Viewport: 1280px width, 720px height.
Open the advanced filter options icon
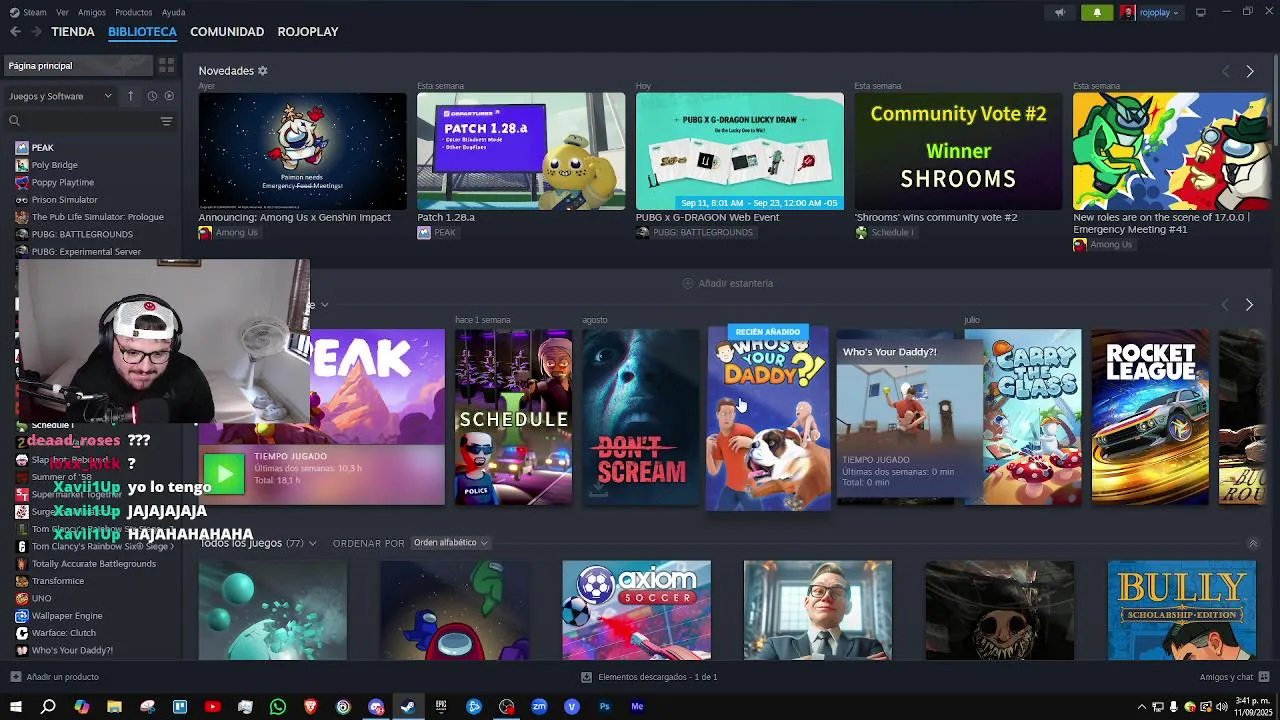[x=167, y=121]
